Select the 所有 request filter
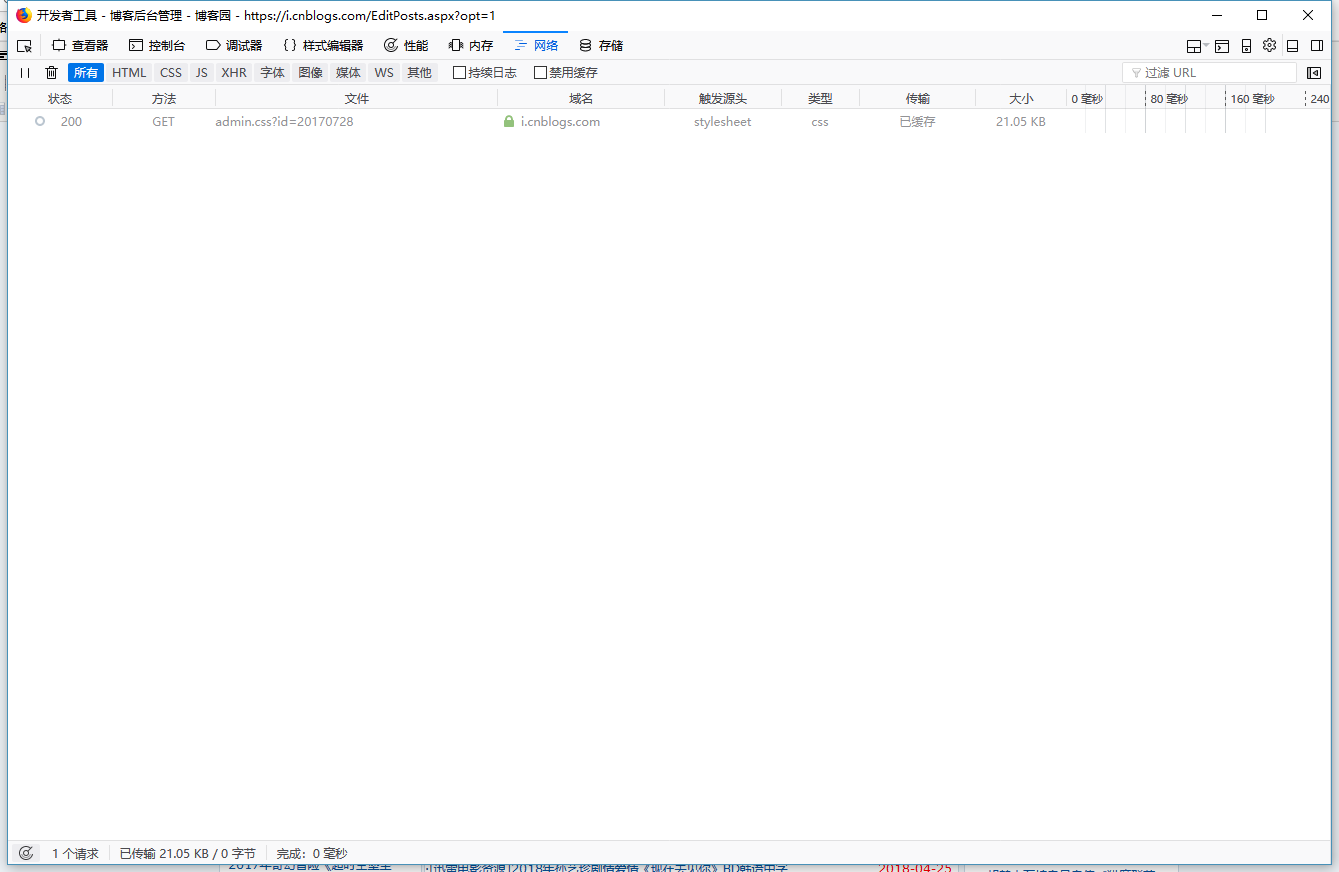 coord(86,73)
